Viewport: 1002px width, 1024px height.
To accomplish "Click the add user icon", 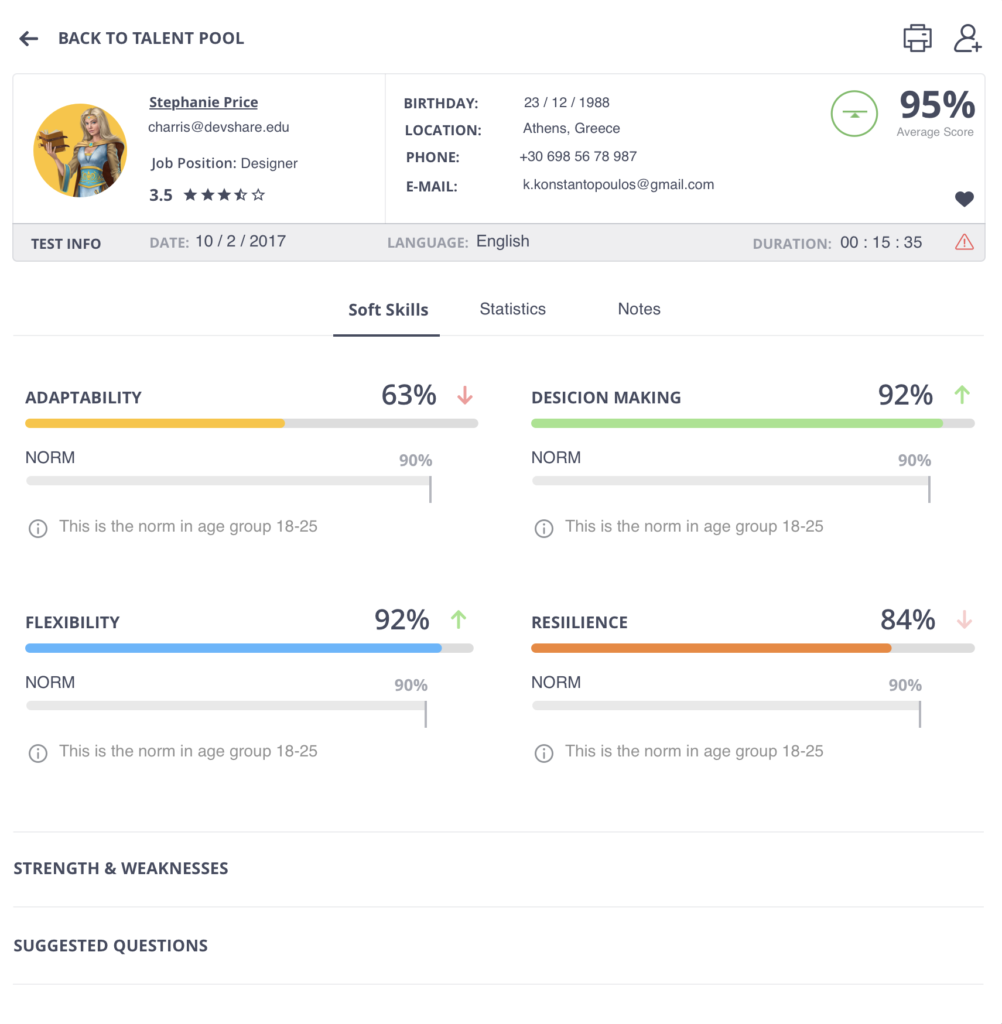I will point(967,38).
